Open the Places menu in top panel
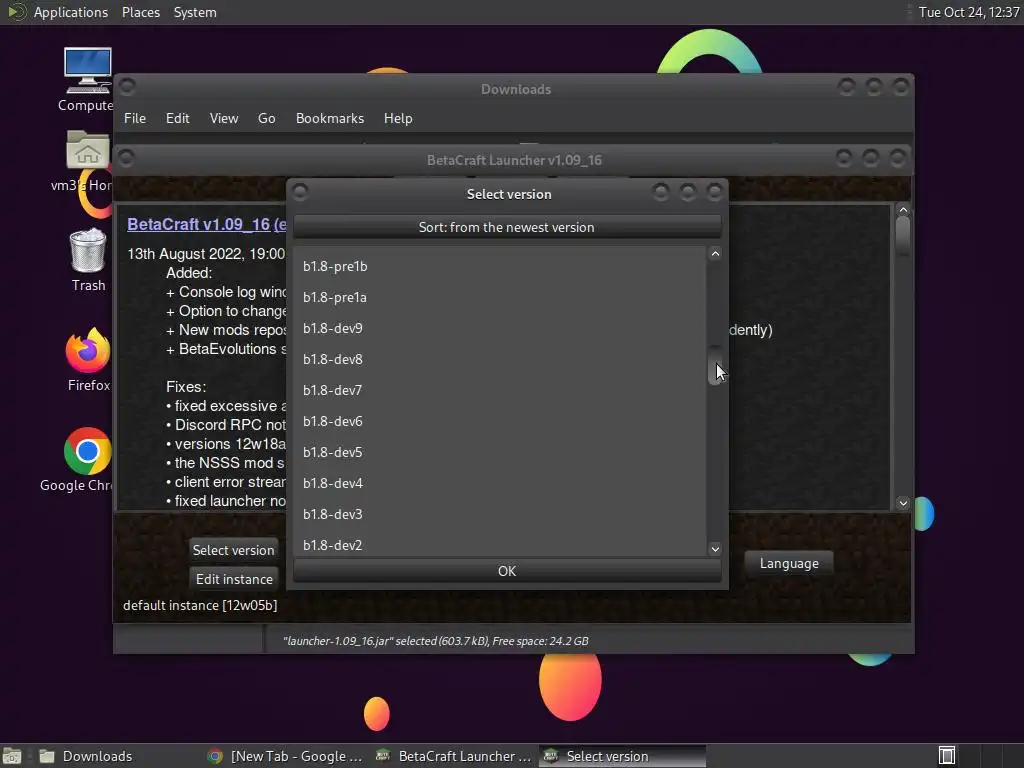 (x=141, y=12)
